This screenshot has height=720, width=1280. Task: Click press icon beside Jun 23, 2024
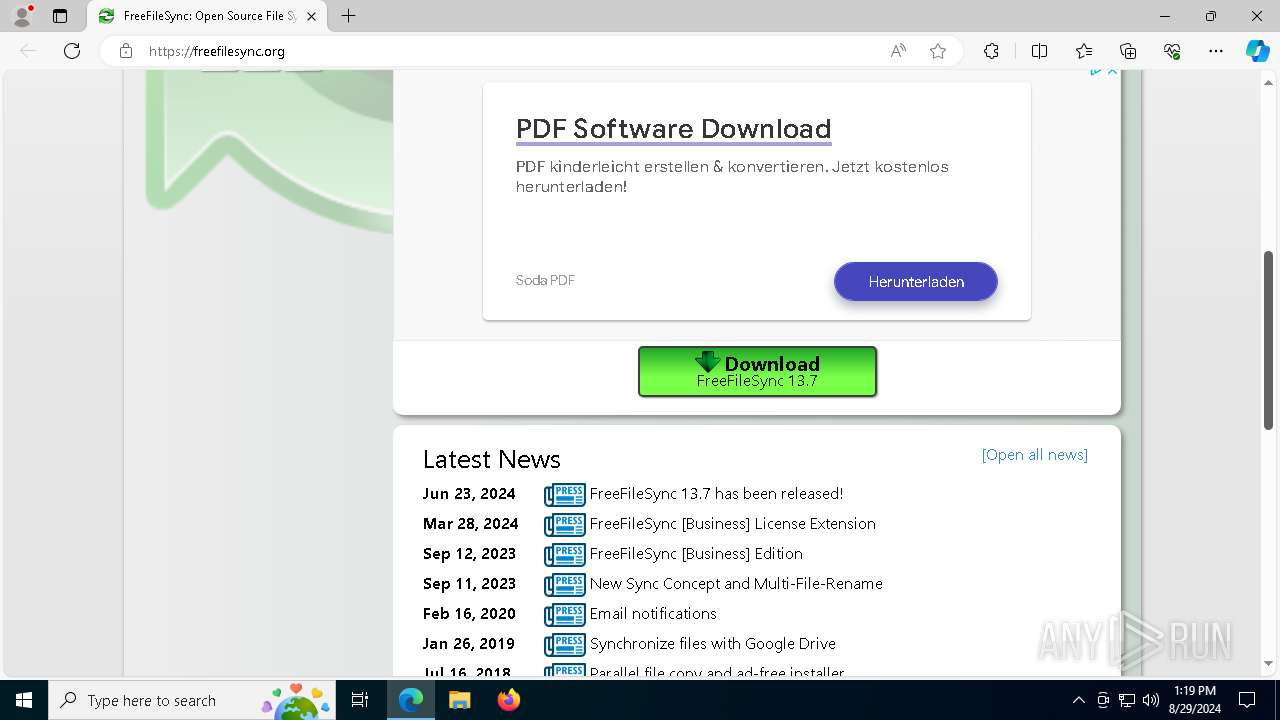(x=565, y=495)
